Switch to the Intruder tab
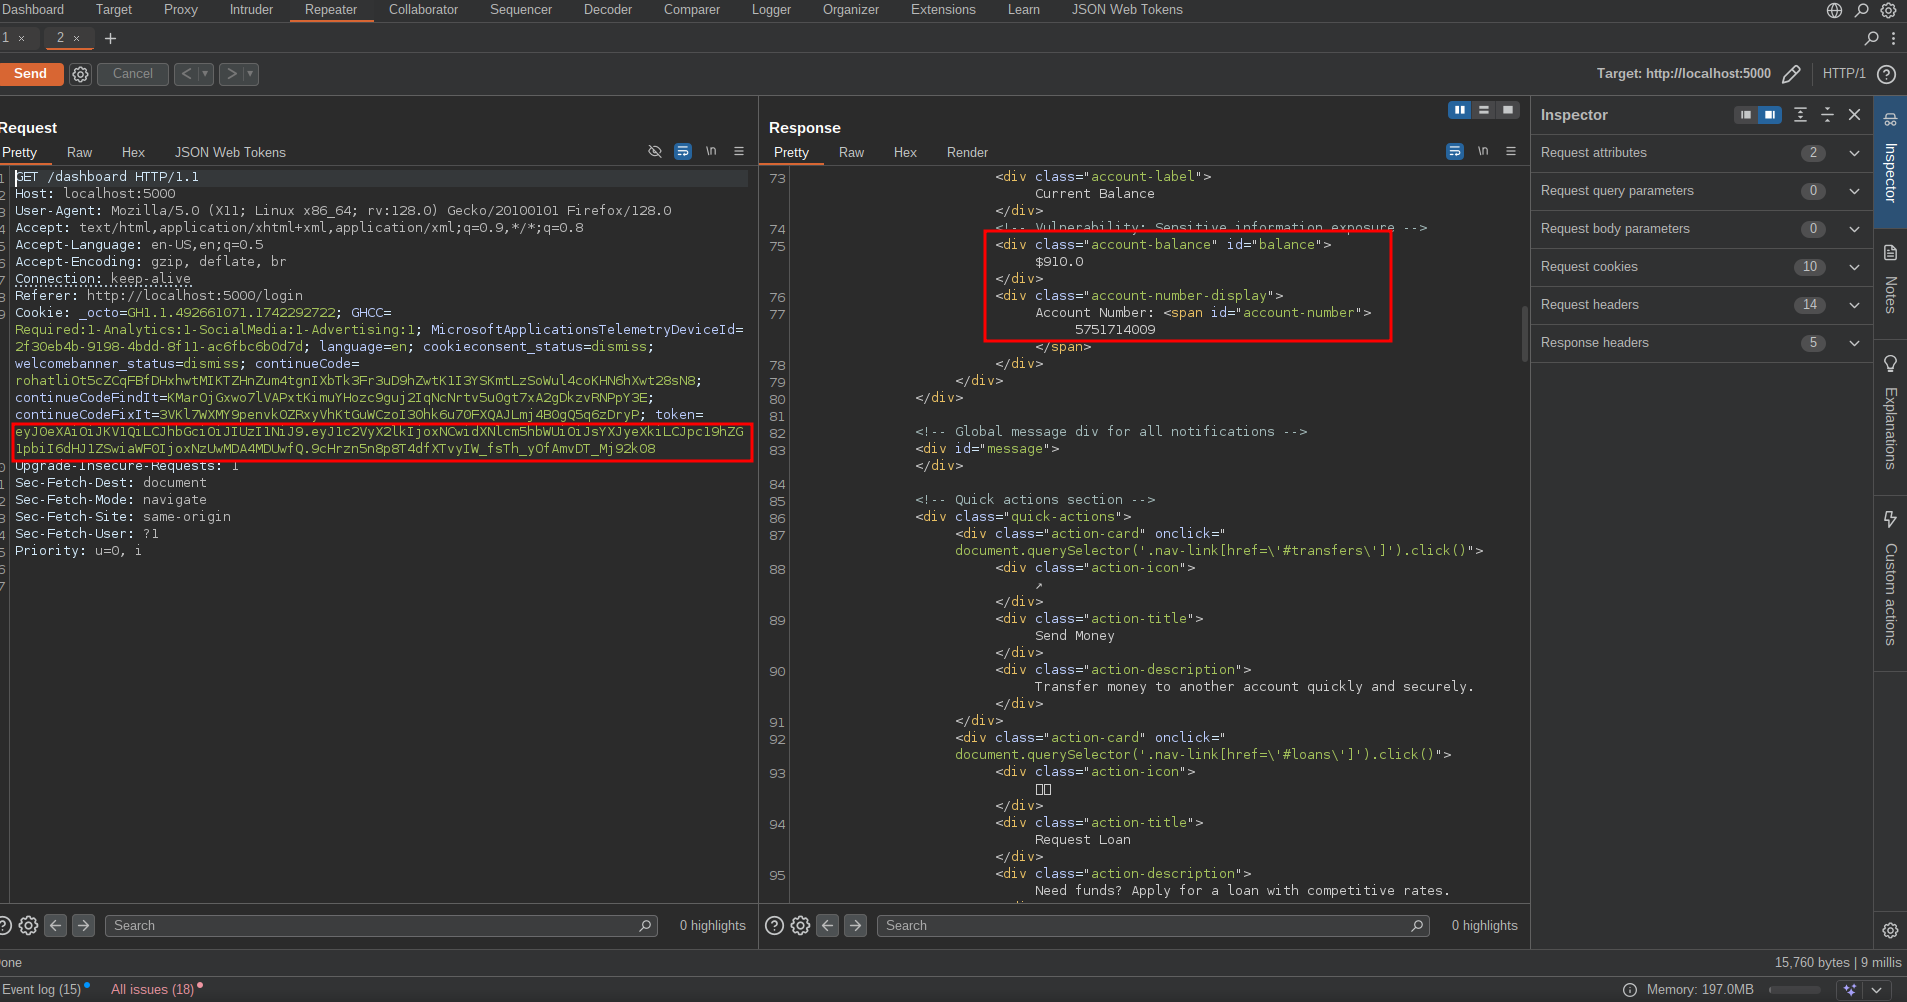This screenshot has height=1002, width=1907. point(251,10)
